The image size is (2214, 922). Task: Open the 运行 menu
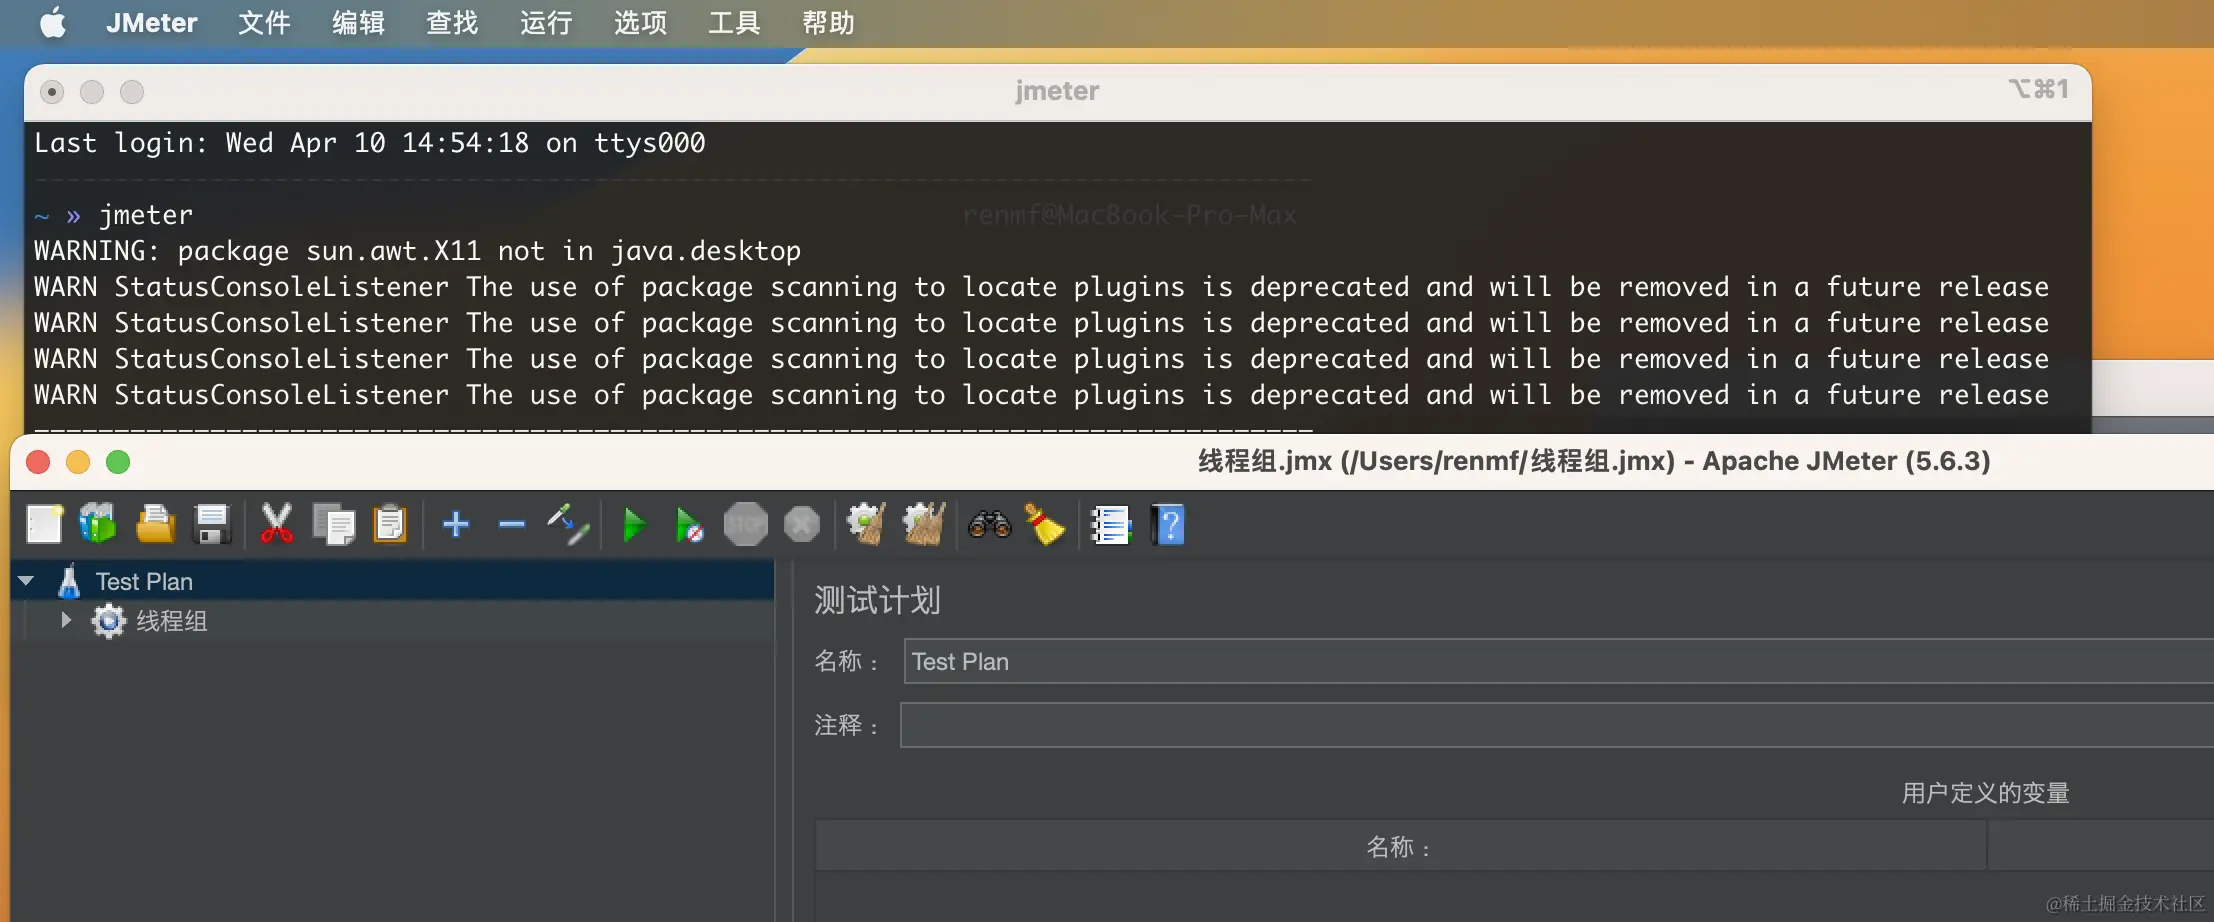(x=546, y=22)
